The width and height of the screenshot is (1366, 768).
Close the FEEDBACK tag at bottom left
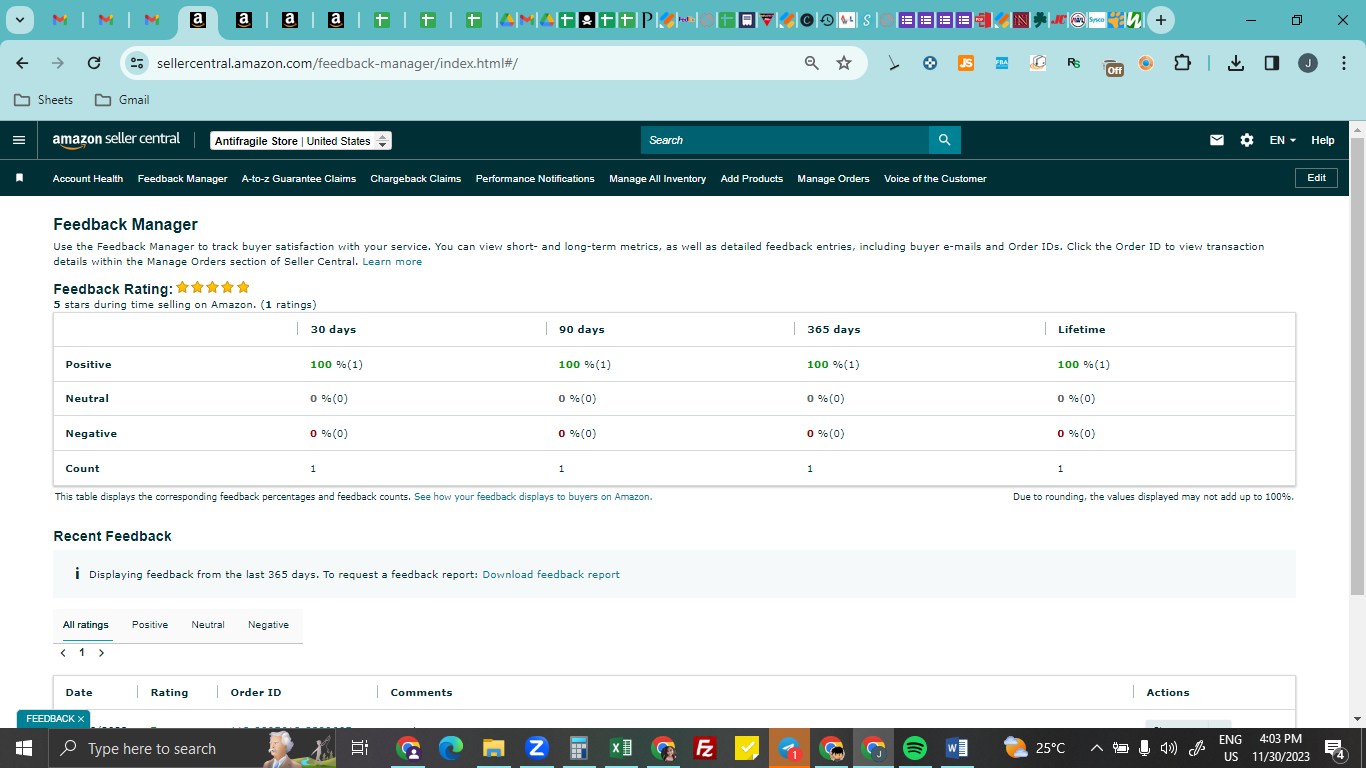tap(81, 719)
